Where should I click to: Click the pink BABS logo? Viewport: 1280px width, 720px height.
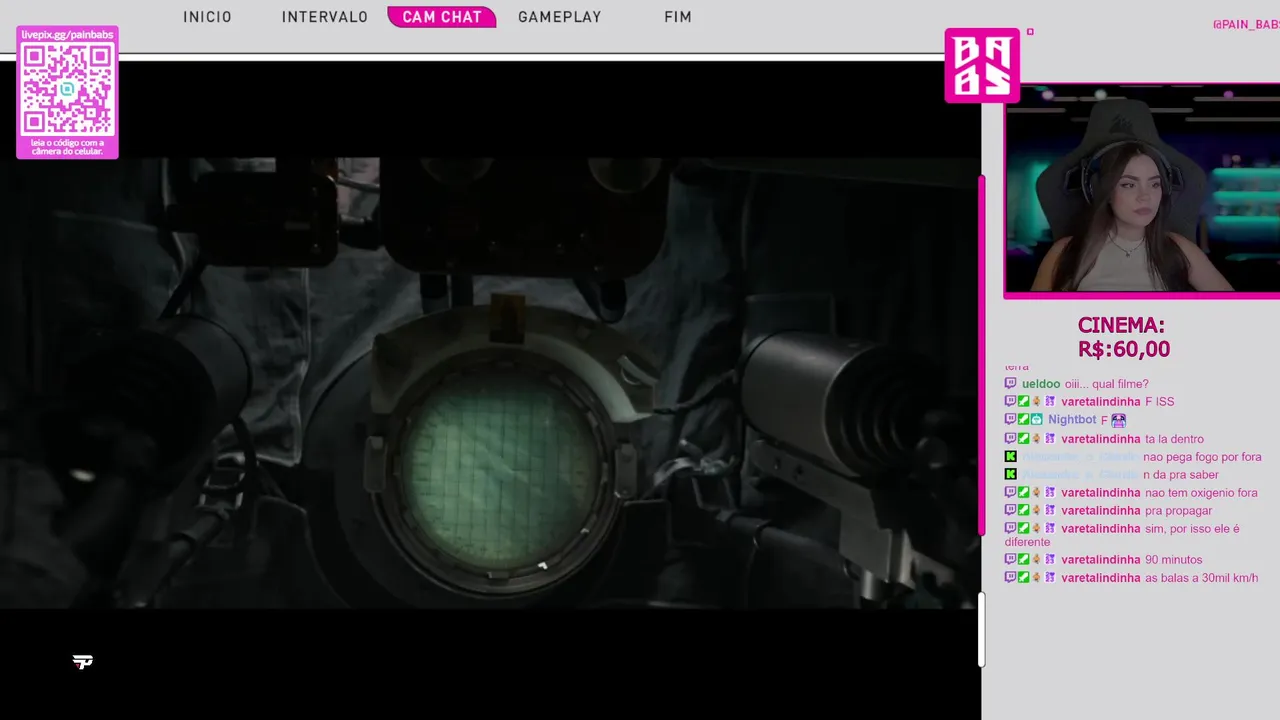982,65
